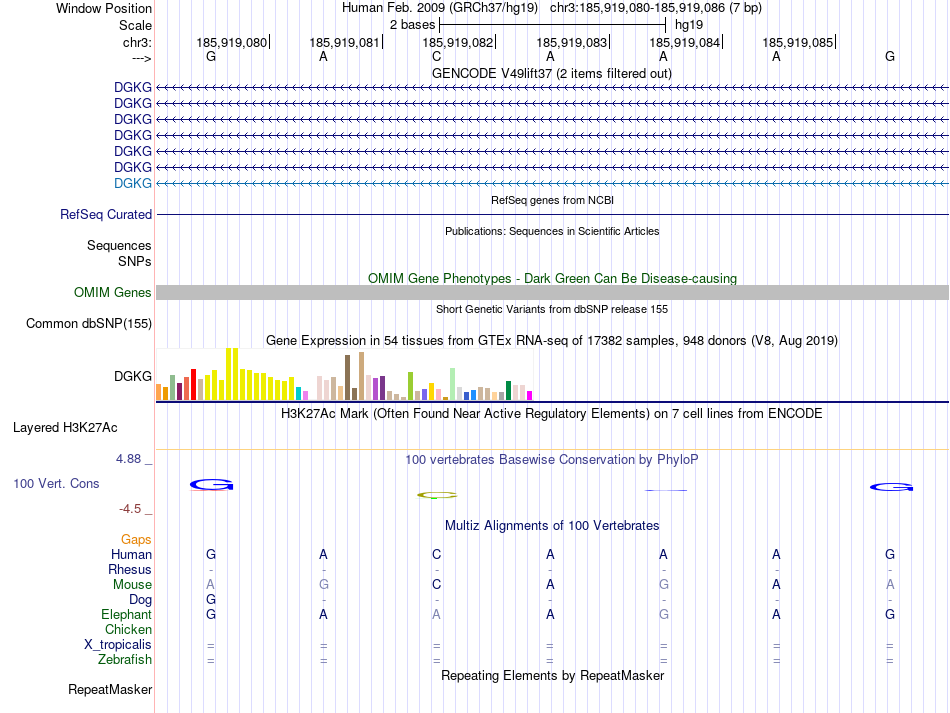Screen dimensions: 950x713
Task: Click base G in the Dog alignment row
Action: 211,600
